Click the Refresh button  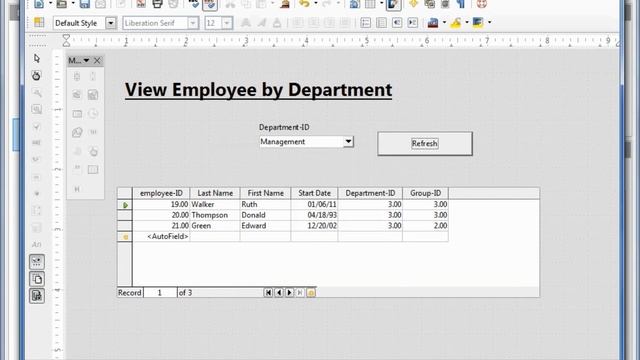pyautogui.click(x=425, y=143)
